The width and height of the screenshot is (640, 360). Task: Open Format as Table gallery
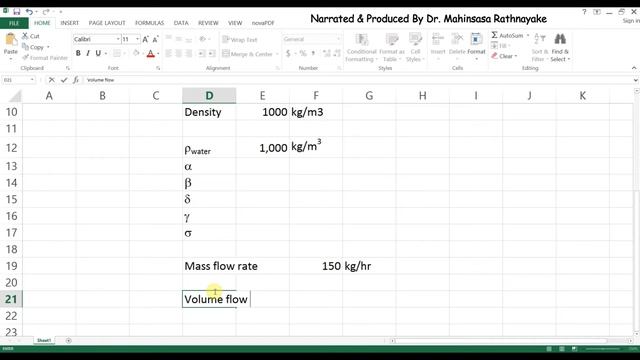[392, 48]
